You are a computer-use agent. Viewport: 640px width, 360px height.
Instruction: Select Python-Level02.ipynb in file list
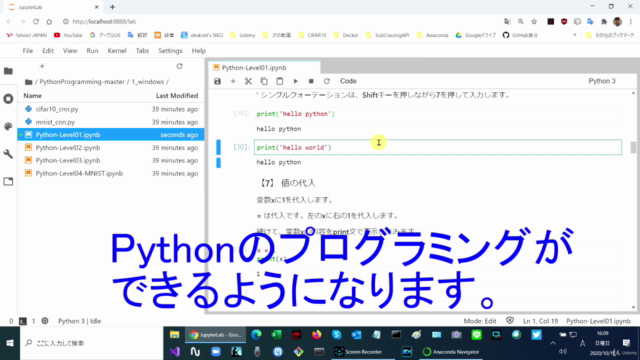pyautogui.click(x=111, y=148)
